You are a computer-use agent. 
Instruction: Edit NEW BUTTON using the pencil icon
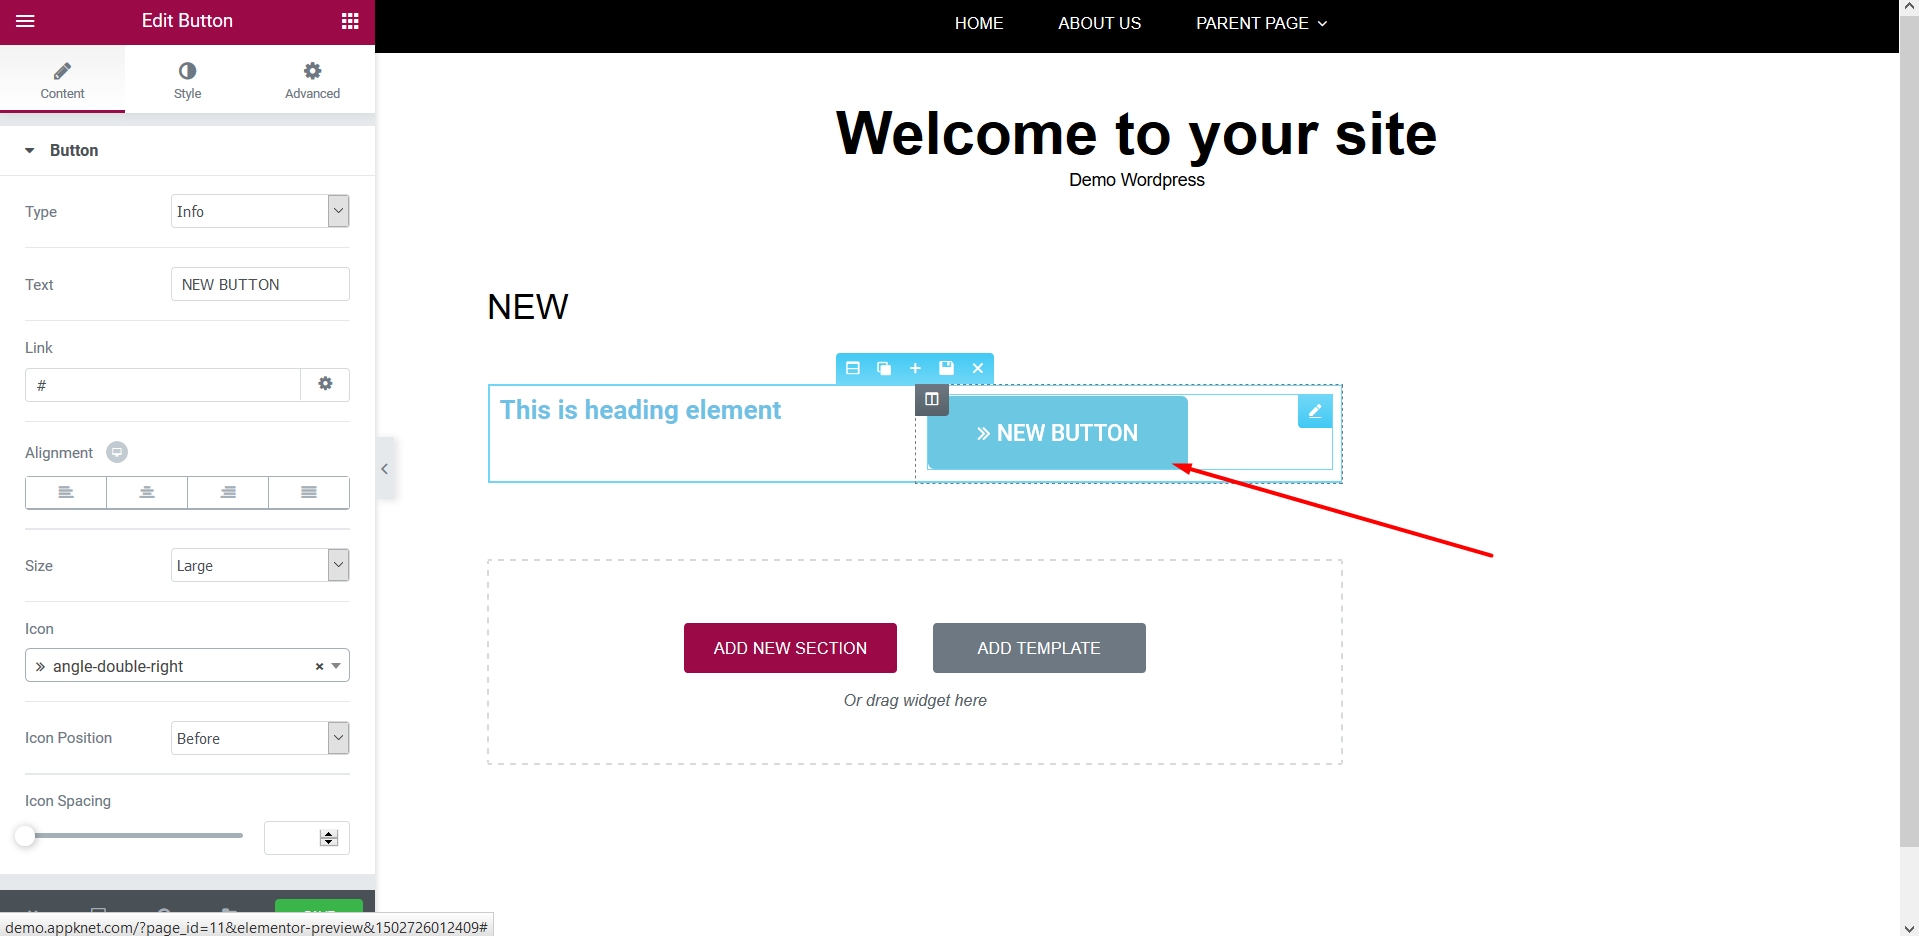tap(1314, 410)
